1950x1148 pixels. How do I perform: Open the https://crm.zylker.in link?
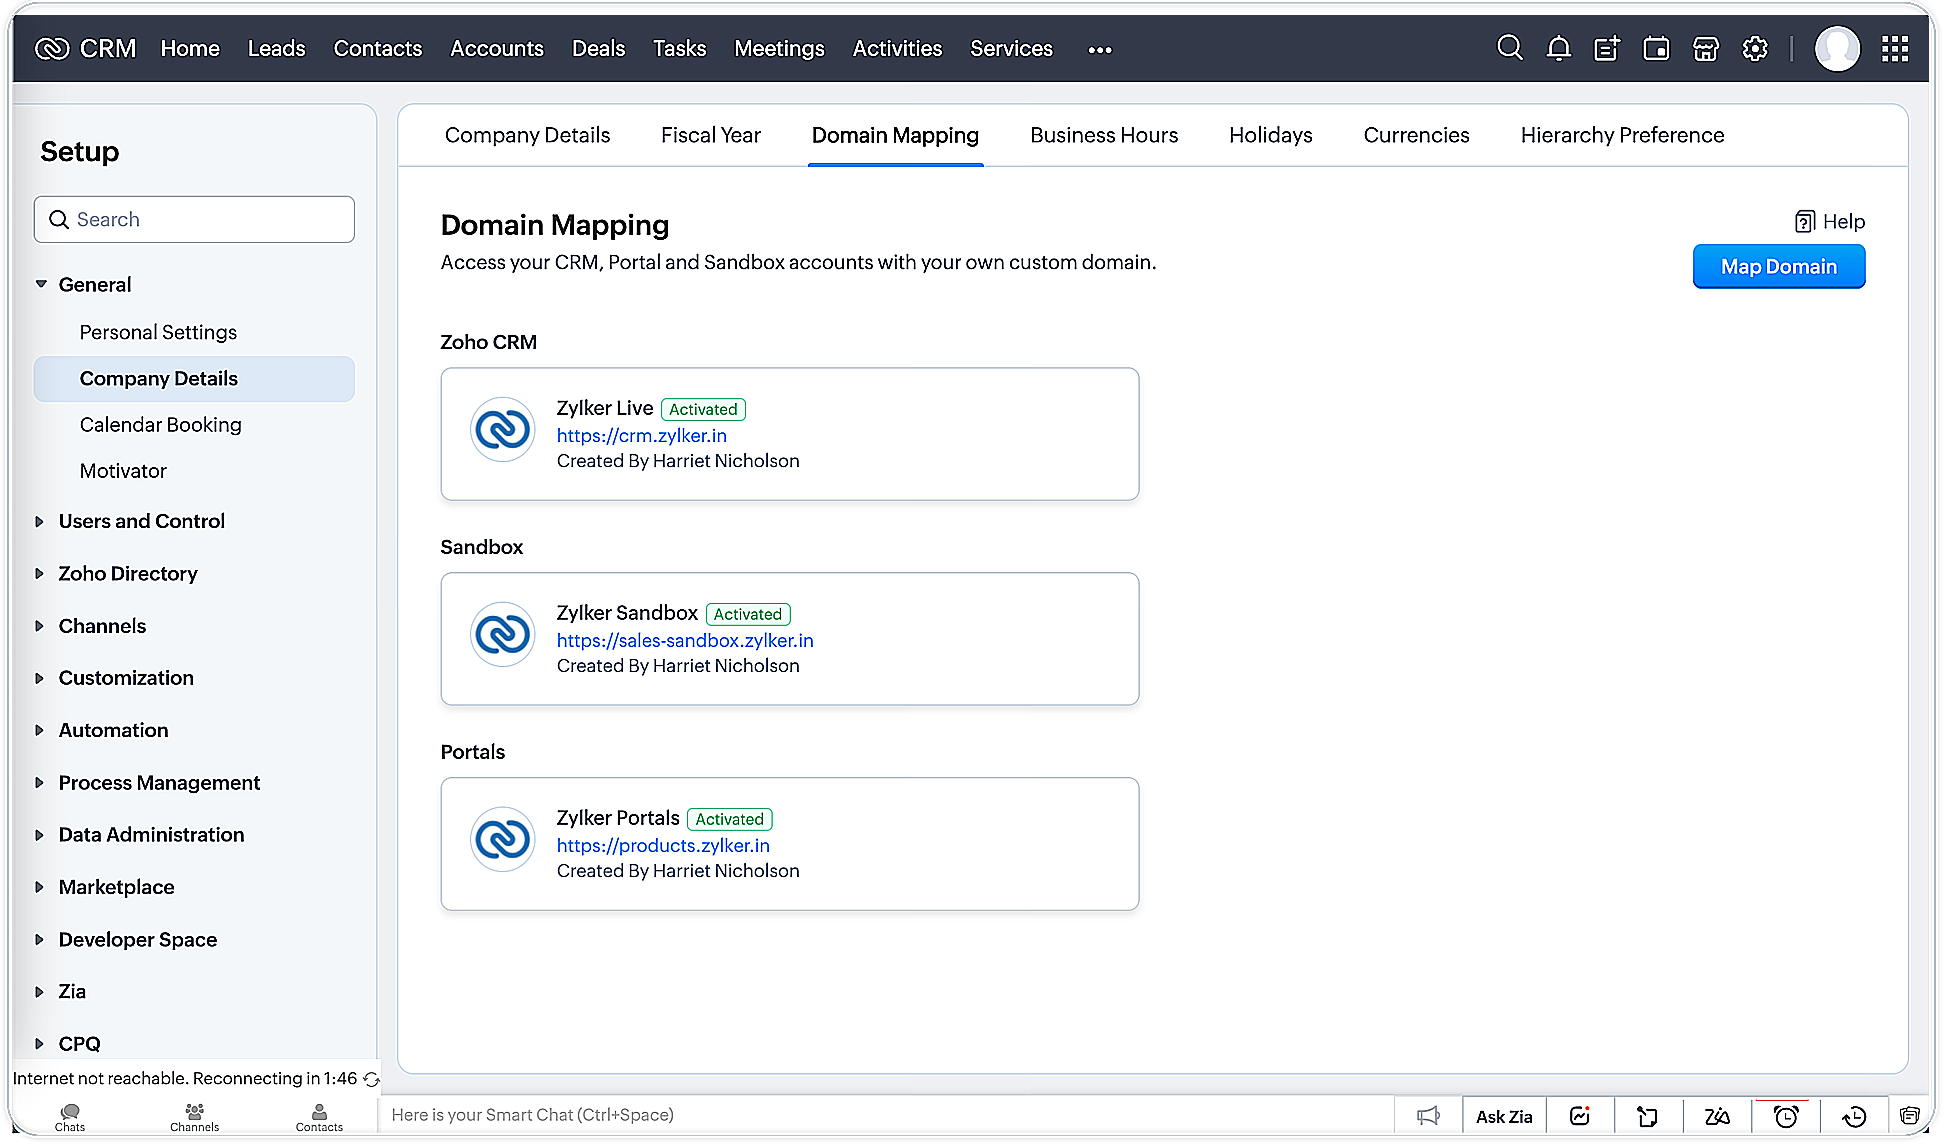coord(641,435)
